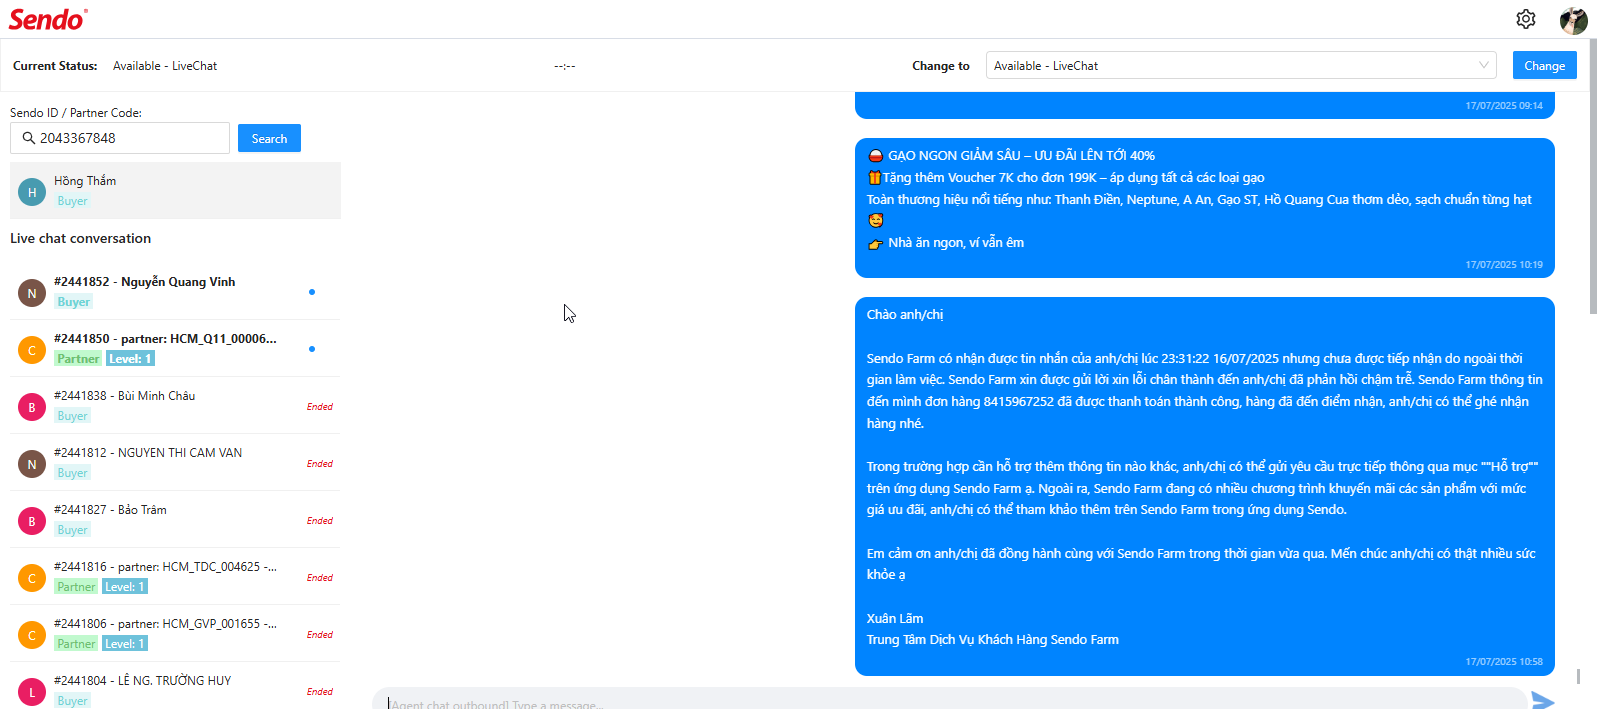The image size is (1597, 709).
Task: Click NGUYEN THI CAM VAN's avatar
Action: click(32, 464)
